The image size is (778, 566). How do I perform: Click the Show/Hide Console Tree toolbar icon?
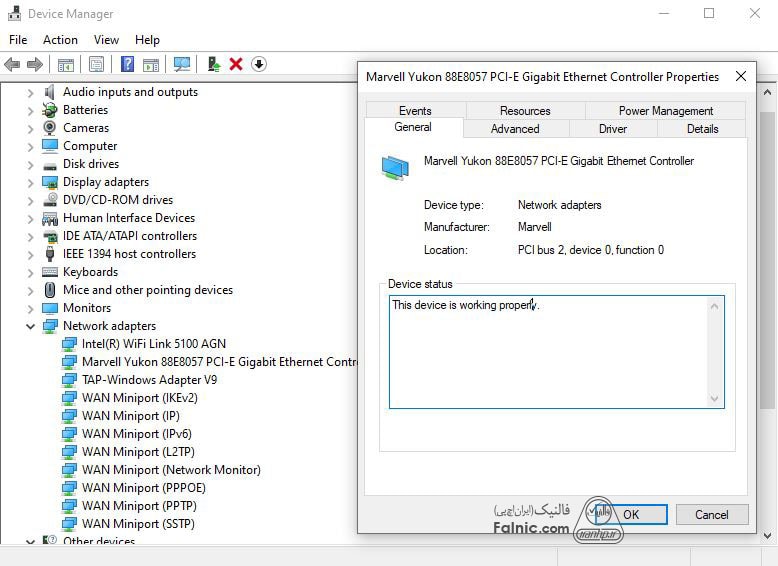click(x=65, y=64)
